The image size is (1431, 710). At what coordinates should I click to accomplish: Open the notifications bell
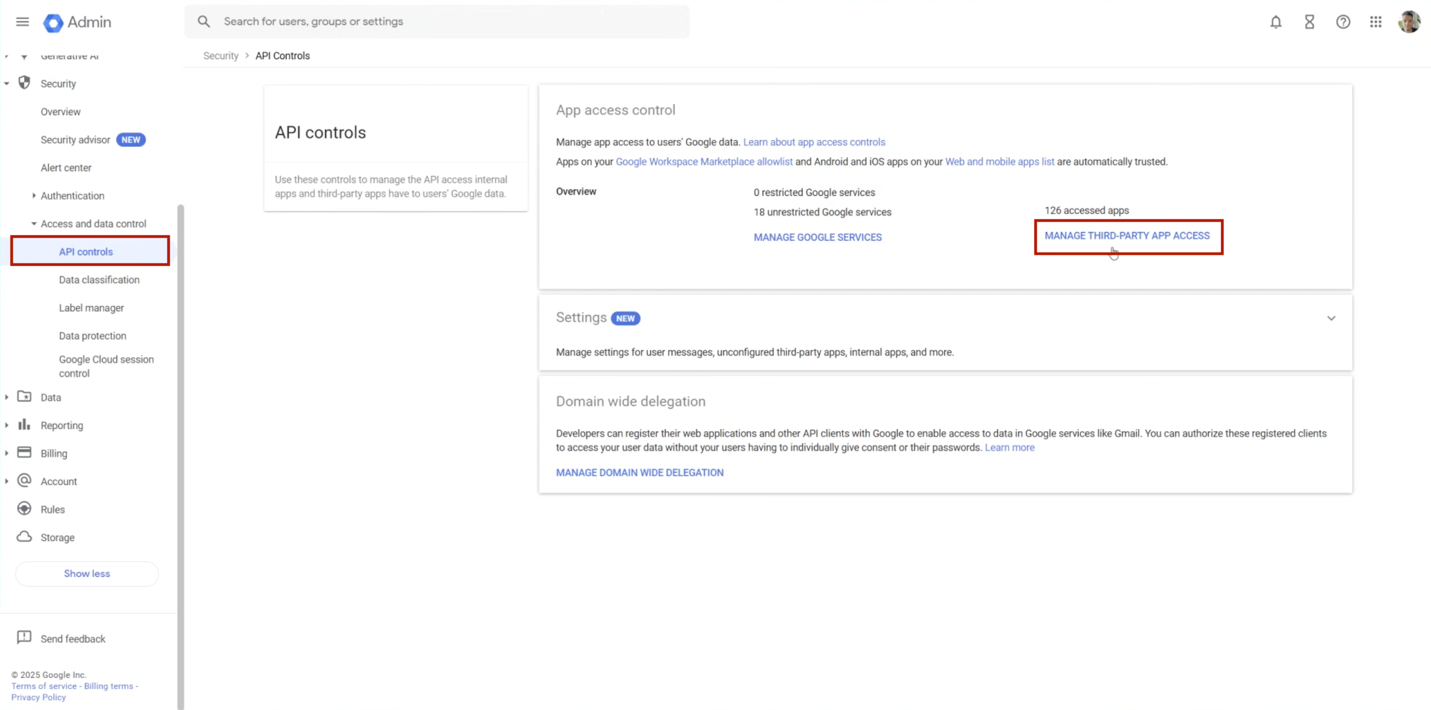tap(1276, 22)
